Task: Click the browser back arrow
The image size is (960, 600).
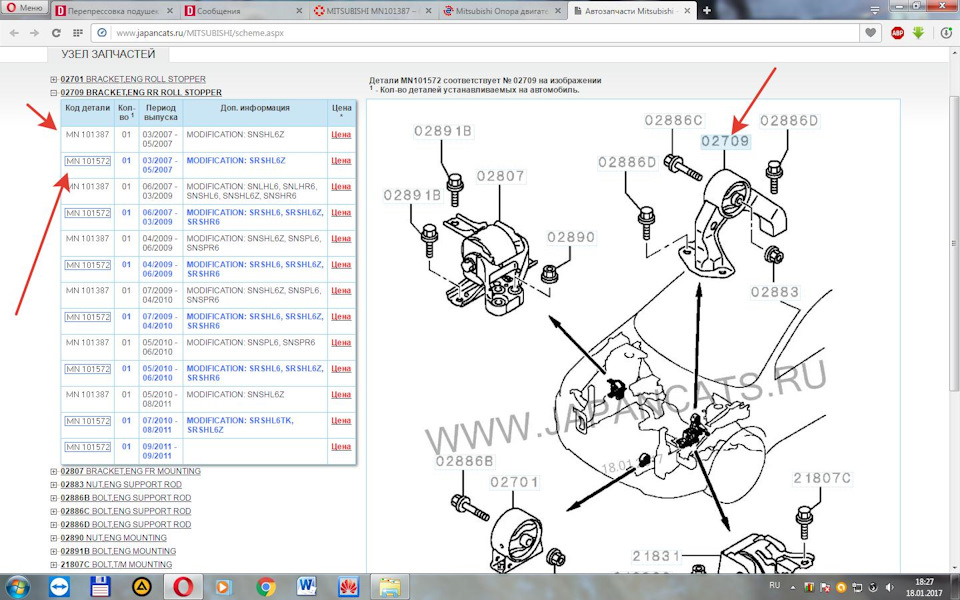Action: [13, 33]
